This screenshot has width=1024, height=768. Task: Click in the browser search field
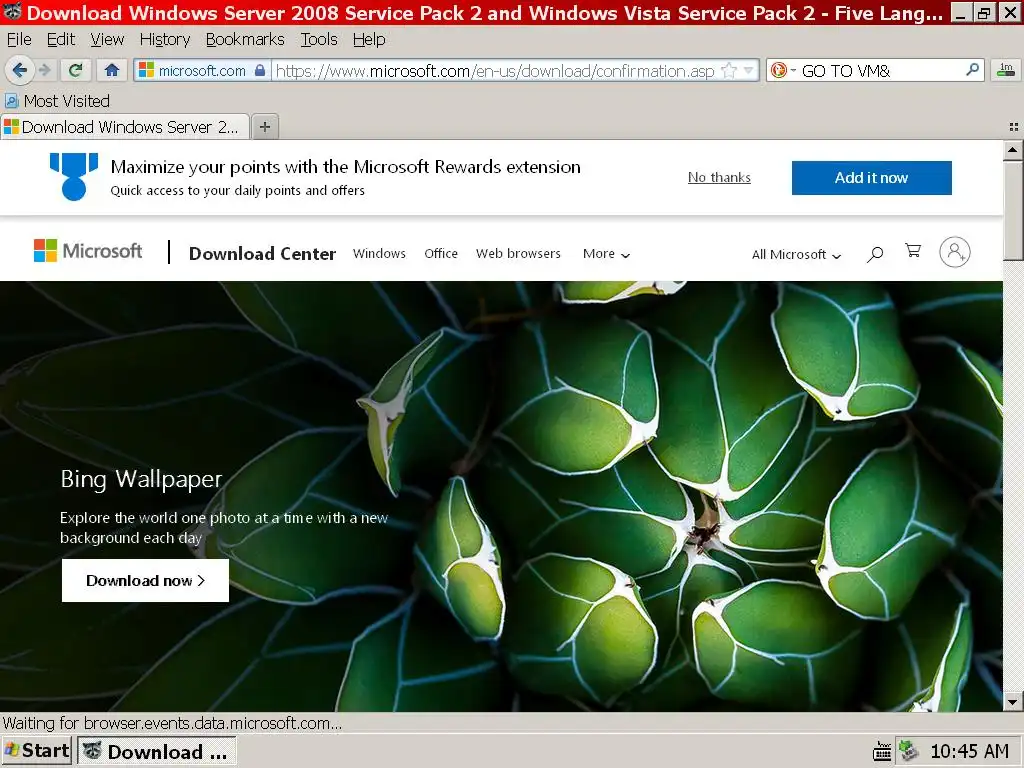click(x=880, y=71)
